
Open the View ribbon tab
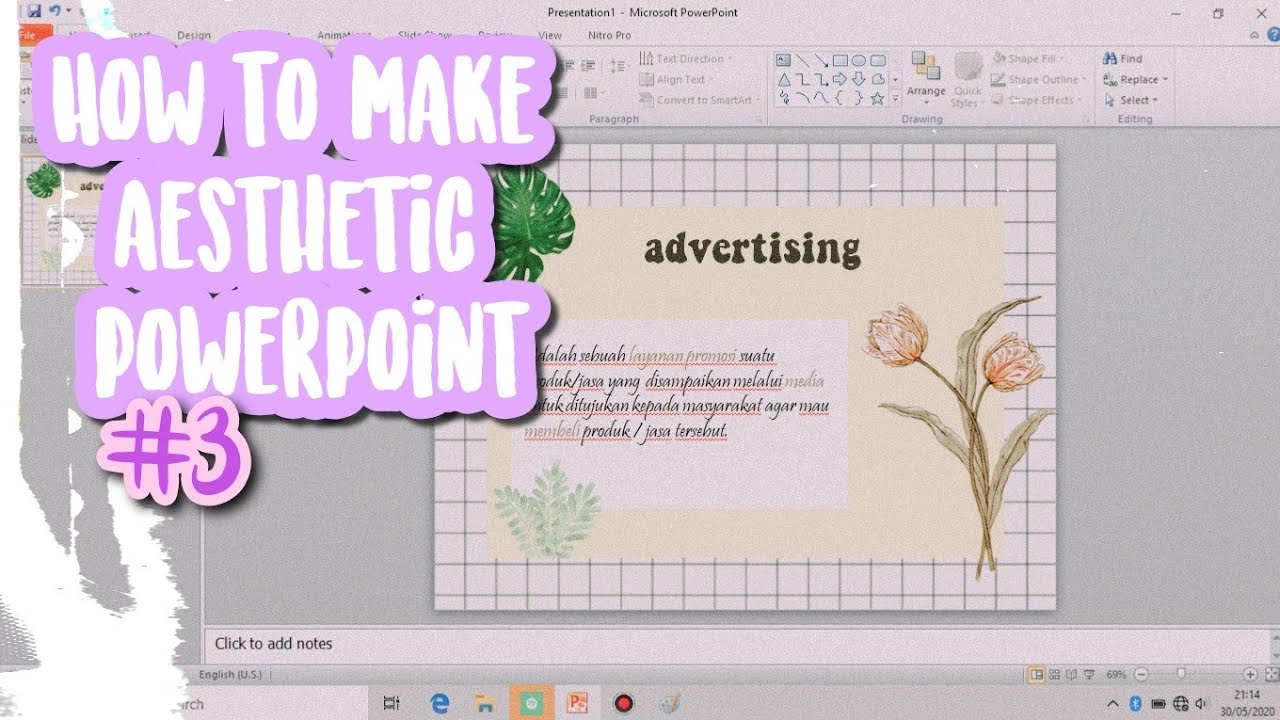pyautogui.click(x=550, y=35)
